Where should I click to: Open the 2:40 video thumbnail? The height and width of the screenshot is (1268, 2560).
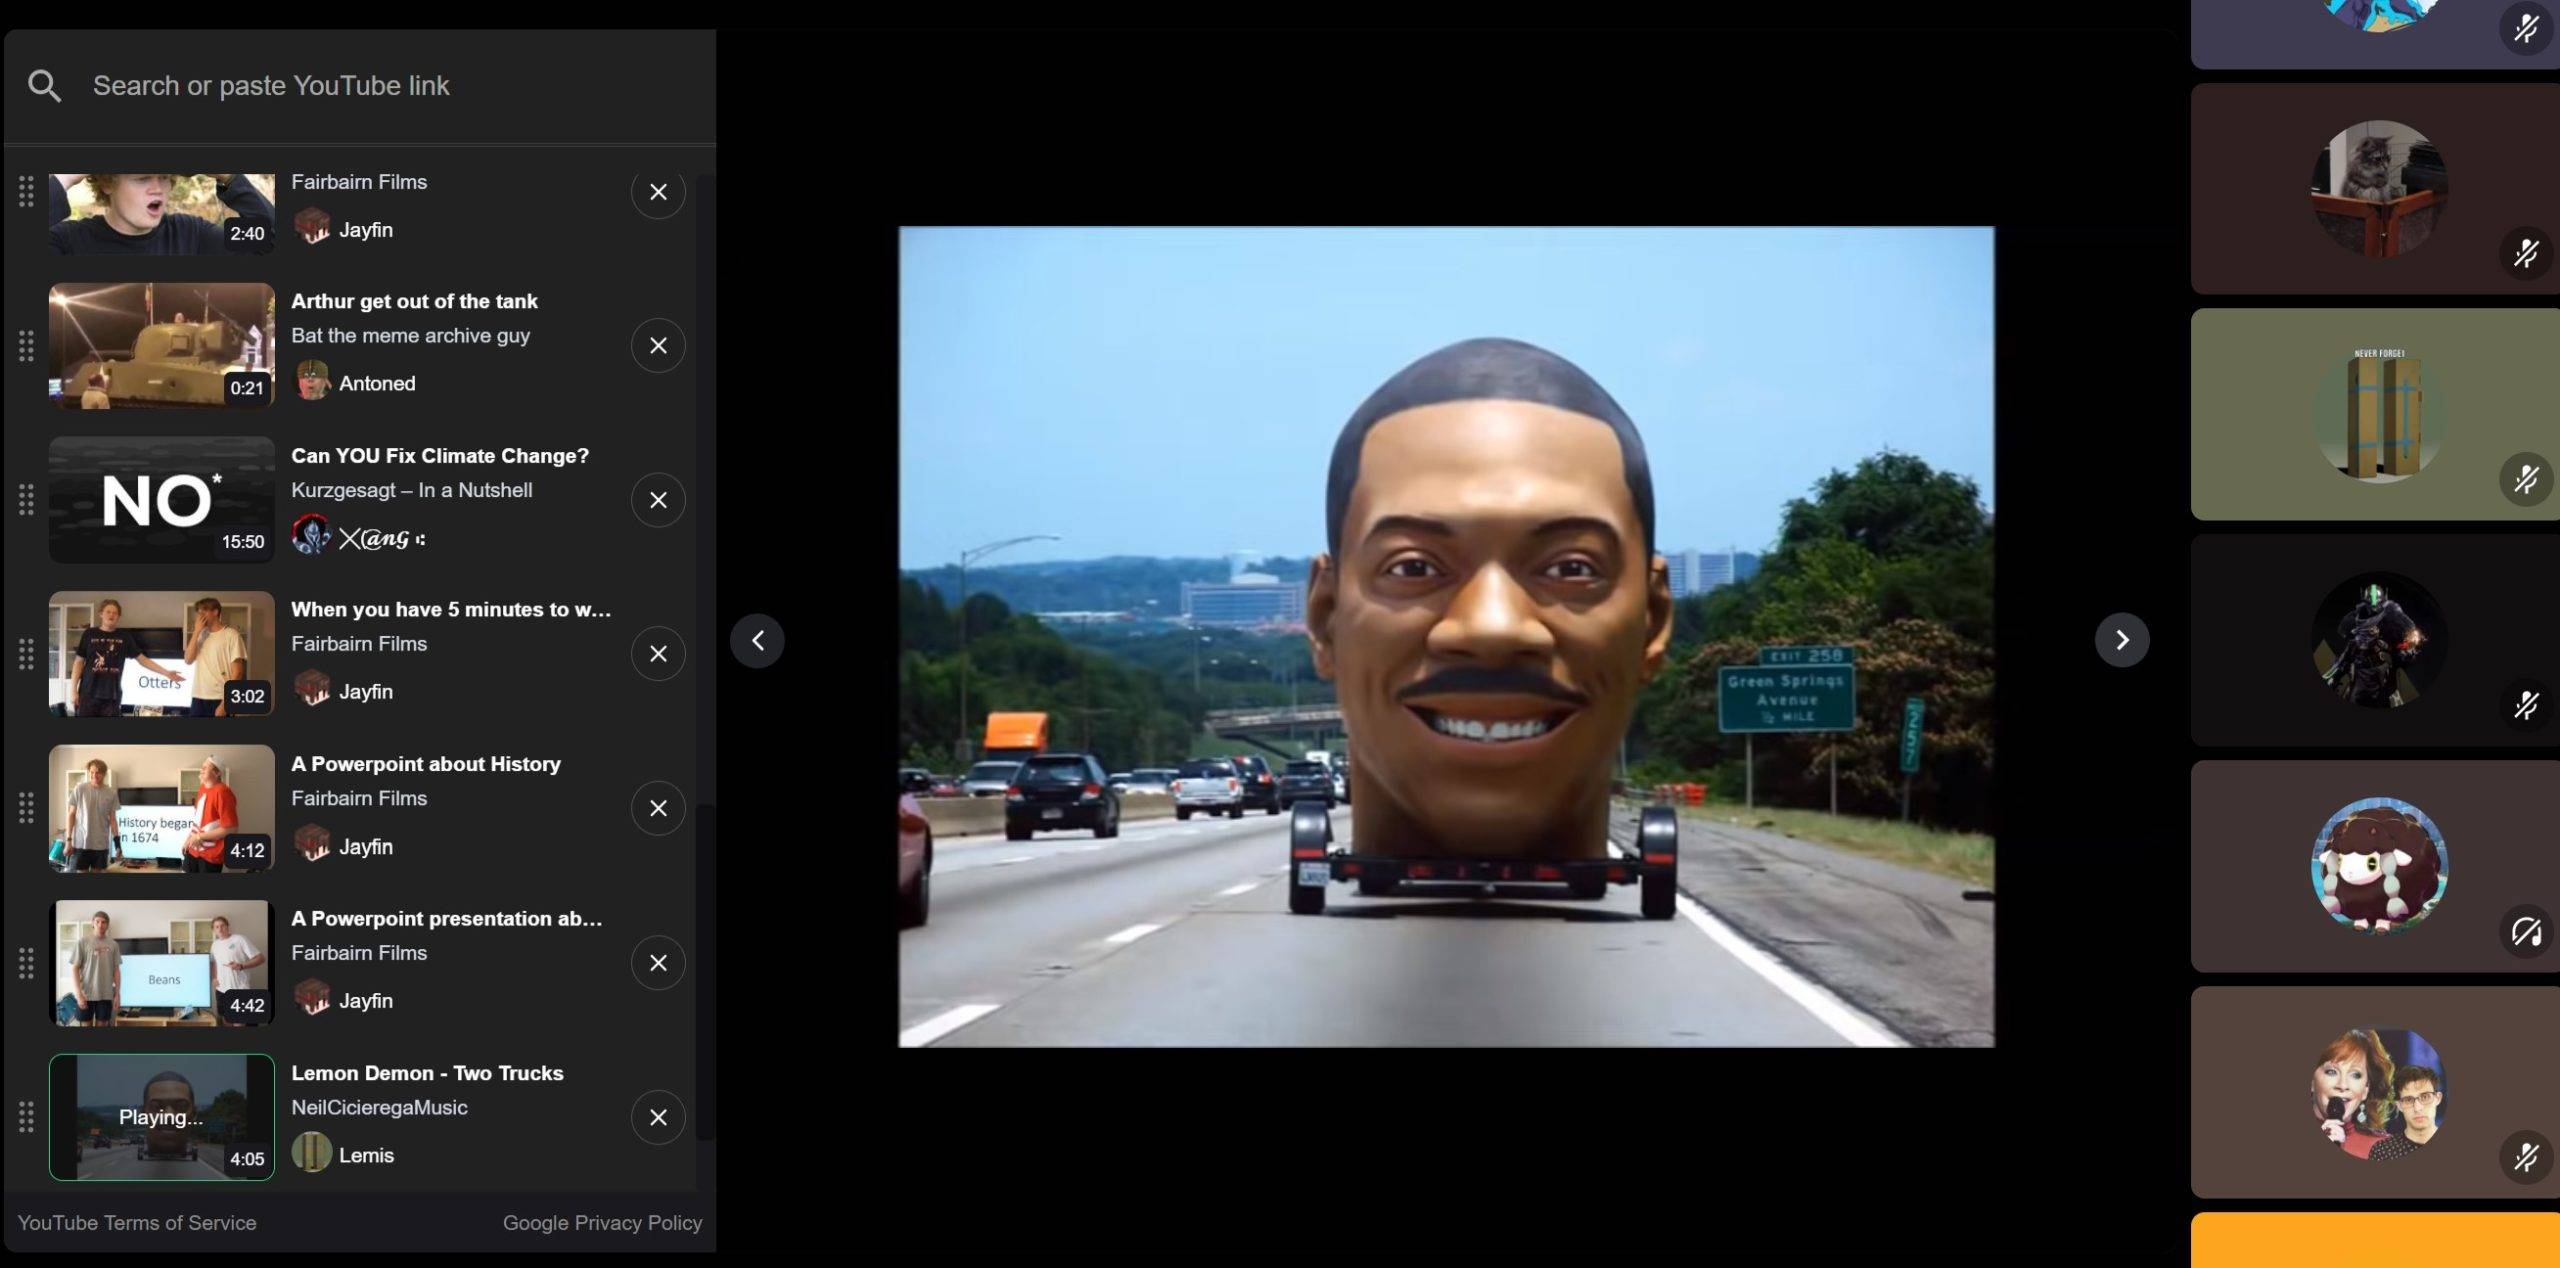click(x=162, y=214)
